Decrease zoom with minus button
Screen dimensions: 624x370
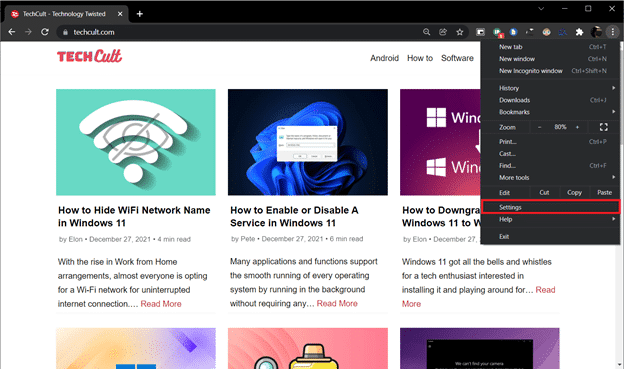[x=539, y=127]
